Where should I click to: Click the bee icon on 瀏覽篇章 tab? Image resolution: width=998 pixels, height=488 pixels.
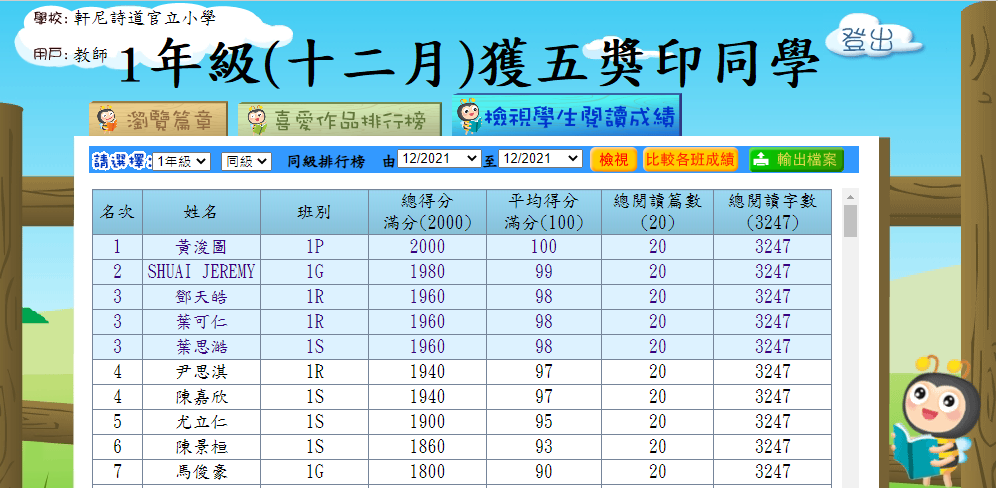pyautogui.click(x=107, y=119)
